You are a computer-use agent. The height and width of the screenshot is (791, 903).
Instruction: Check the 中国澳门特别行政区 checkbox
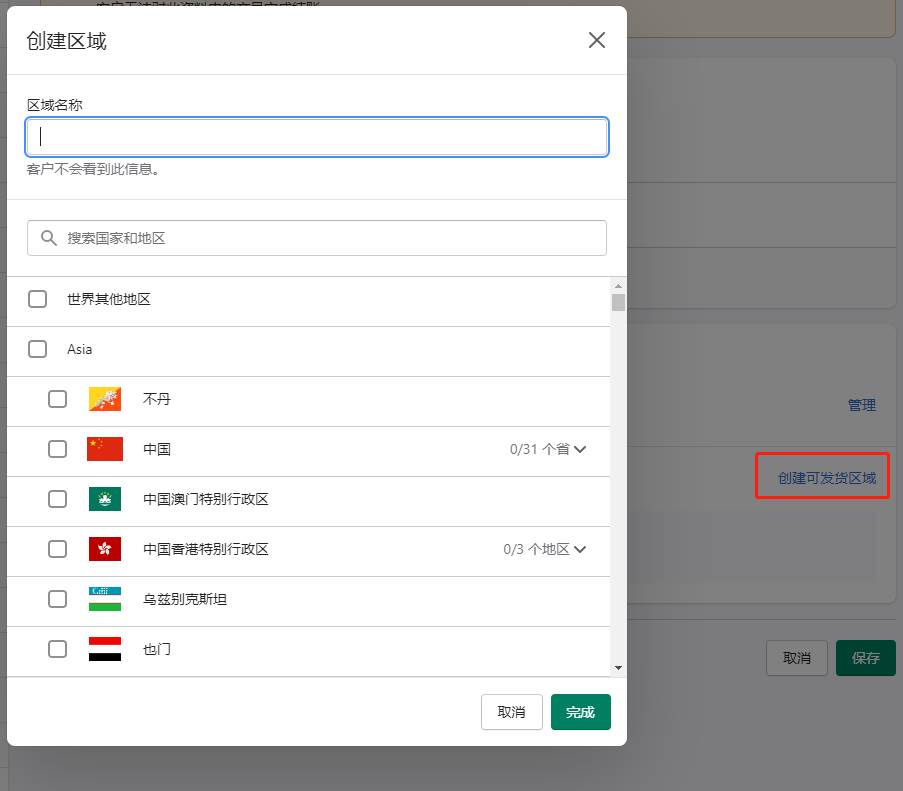coord(57,499)
